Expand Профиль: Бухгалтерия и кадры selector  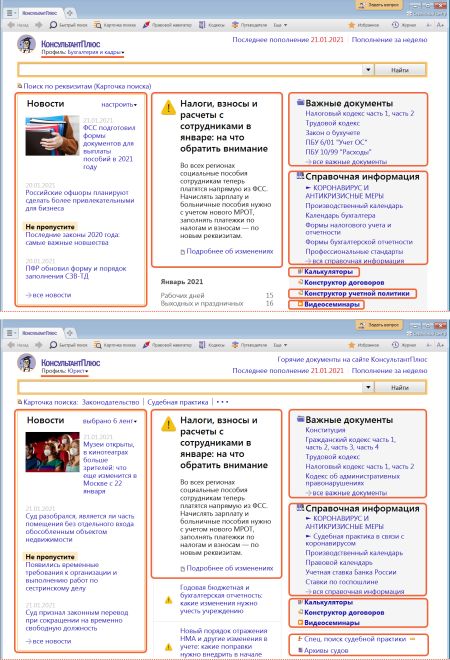click(x=83, y=53)
